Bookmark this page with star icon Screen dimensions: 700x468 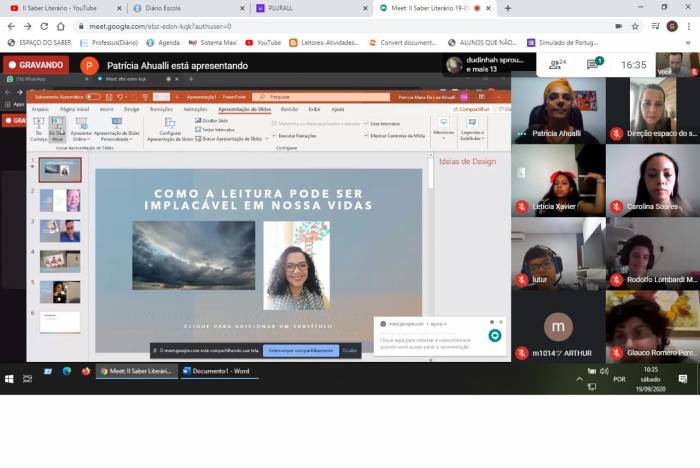click(635, 26)
